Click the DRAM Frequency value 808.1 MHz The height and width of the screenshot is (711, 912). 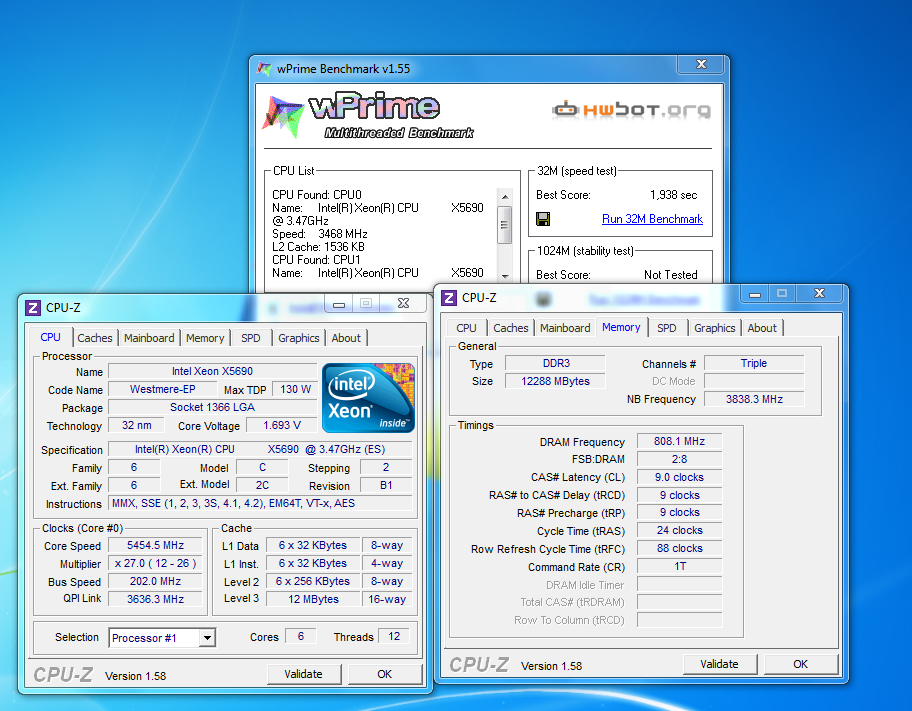tap(679, 442)
